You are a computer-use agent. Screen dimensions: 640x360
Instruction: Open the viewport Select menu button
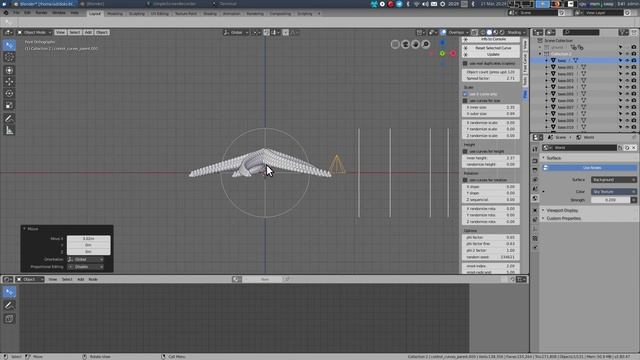[x=74, y=32]
